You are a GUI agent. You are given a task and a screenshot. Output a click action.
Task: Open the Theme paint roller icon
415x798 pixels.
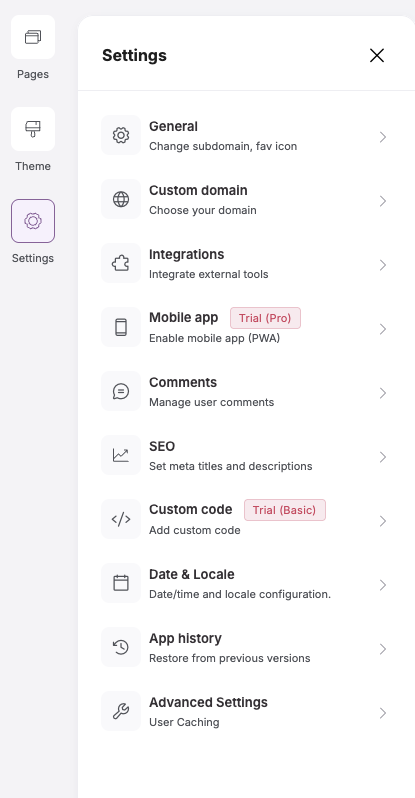pos(33,129)
